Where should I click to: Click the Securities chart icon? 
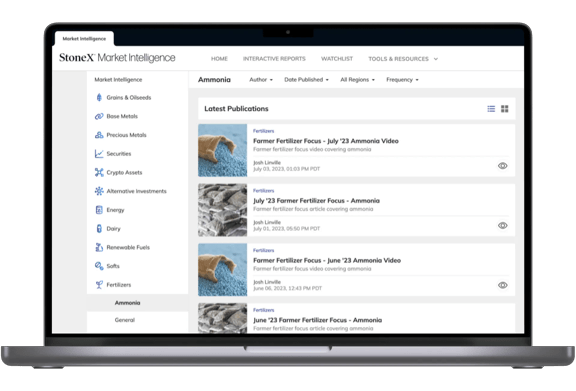point(99,154)
